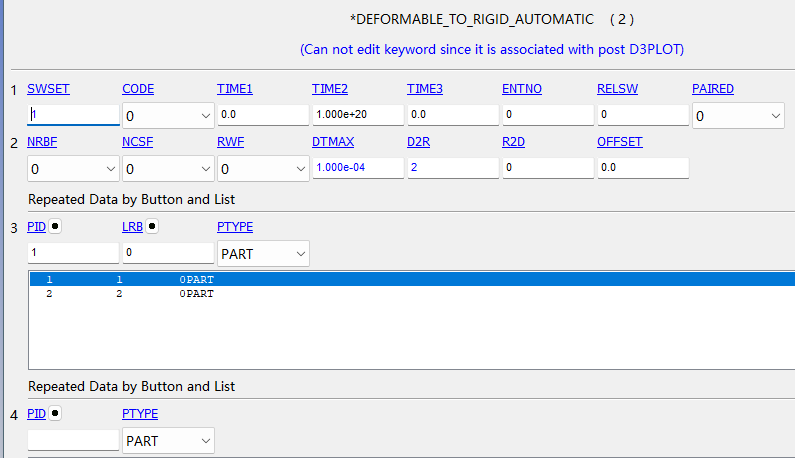Click the NCSF label link
This screenshot has width=795, height=458.
[137, 142]
